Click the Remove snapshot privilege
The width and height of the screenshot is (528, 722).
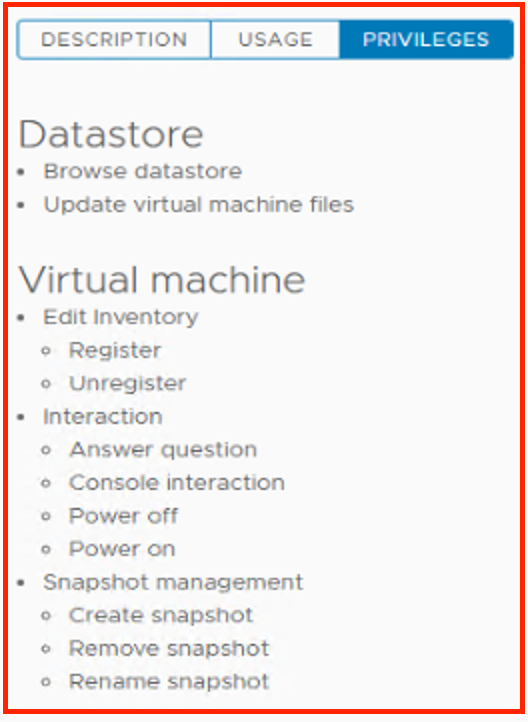click(169, 649)
